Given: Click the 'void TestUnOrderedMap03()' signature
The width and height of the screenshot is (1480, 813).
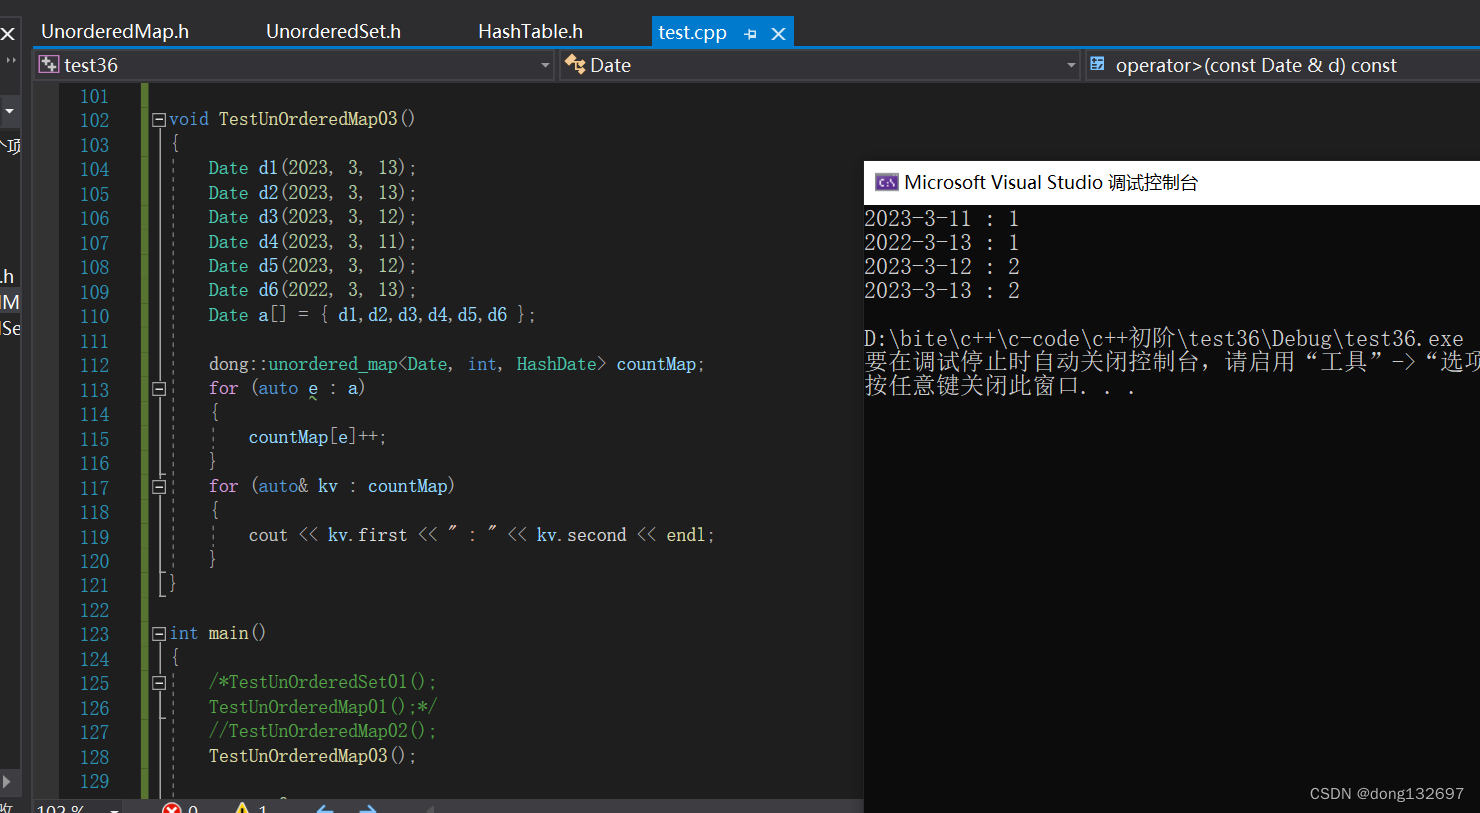Looking at the screenshot, I should [x=292, y=119].
